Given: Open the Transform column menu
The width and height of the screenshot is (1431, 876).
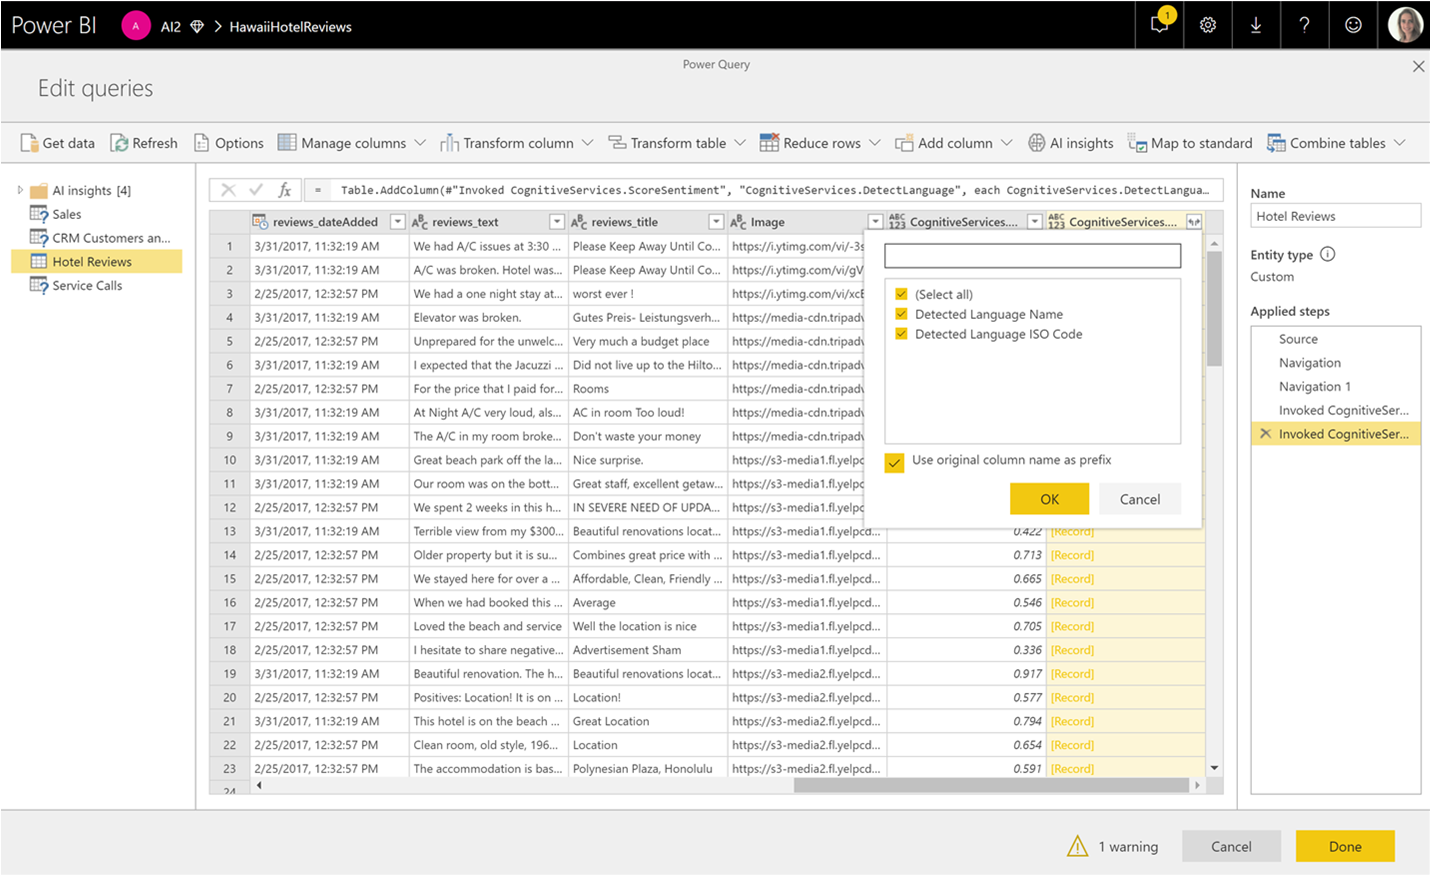Looking at the screenshot, I should pyautogui.click(x=517, y=143).
